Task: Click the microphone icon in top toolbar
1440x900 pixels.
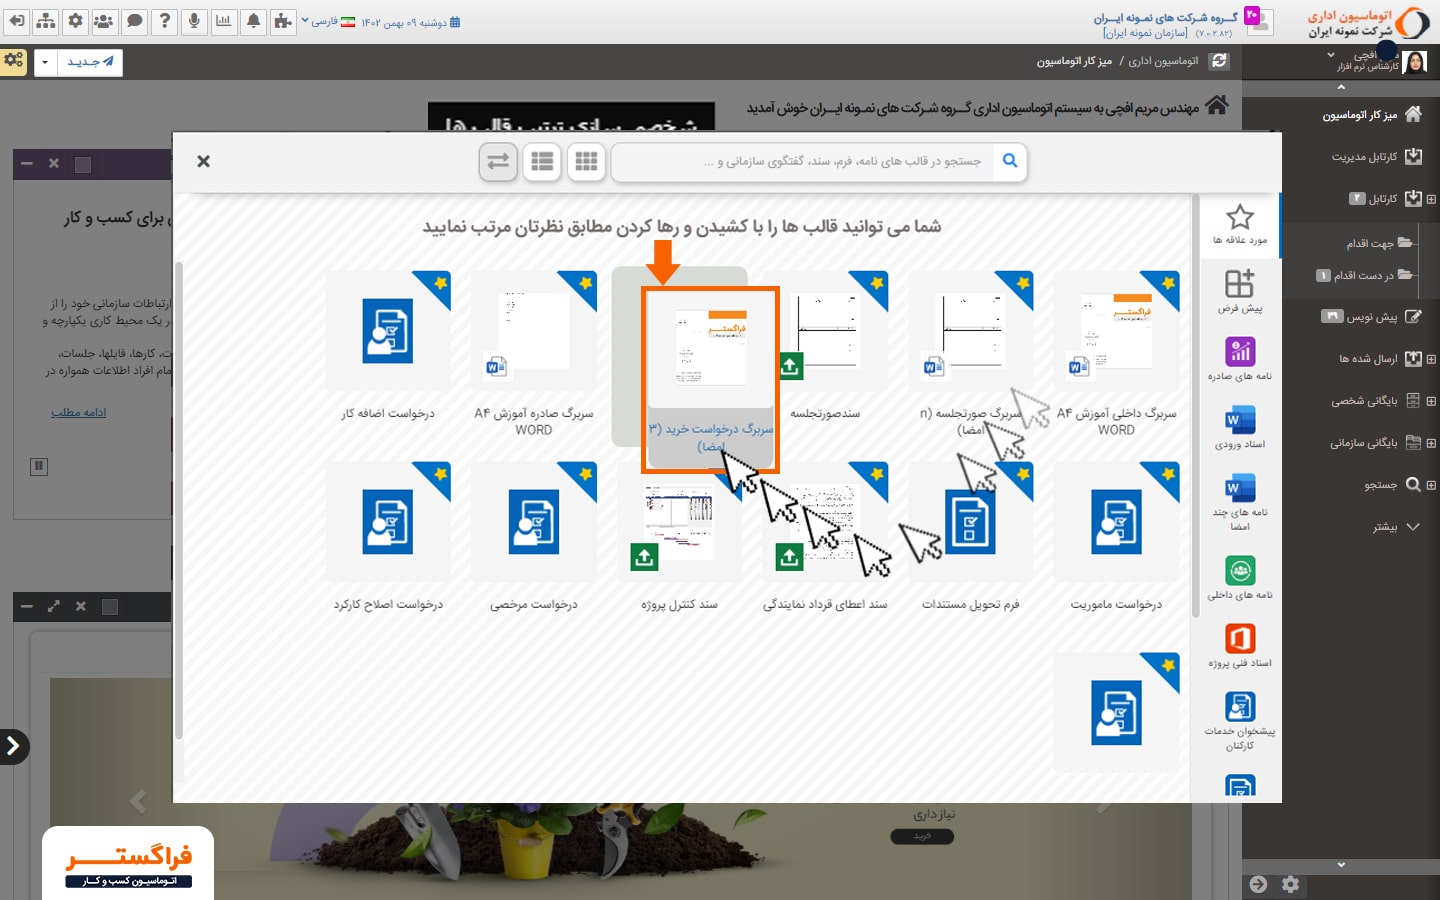Action: (194, 21)
